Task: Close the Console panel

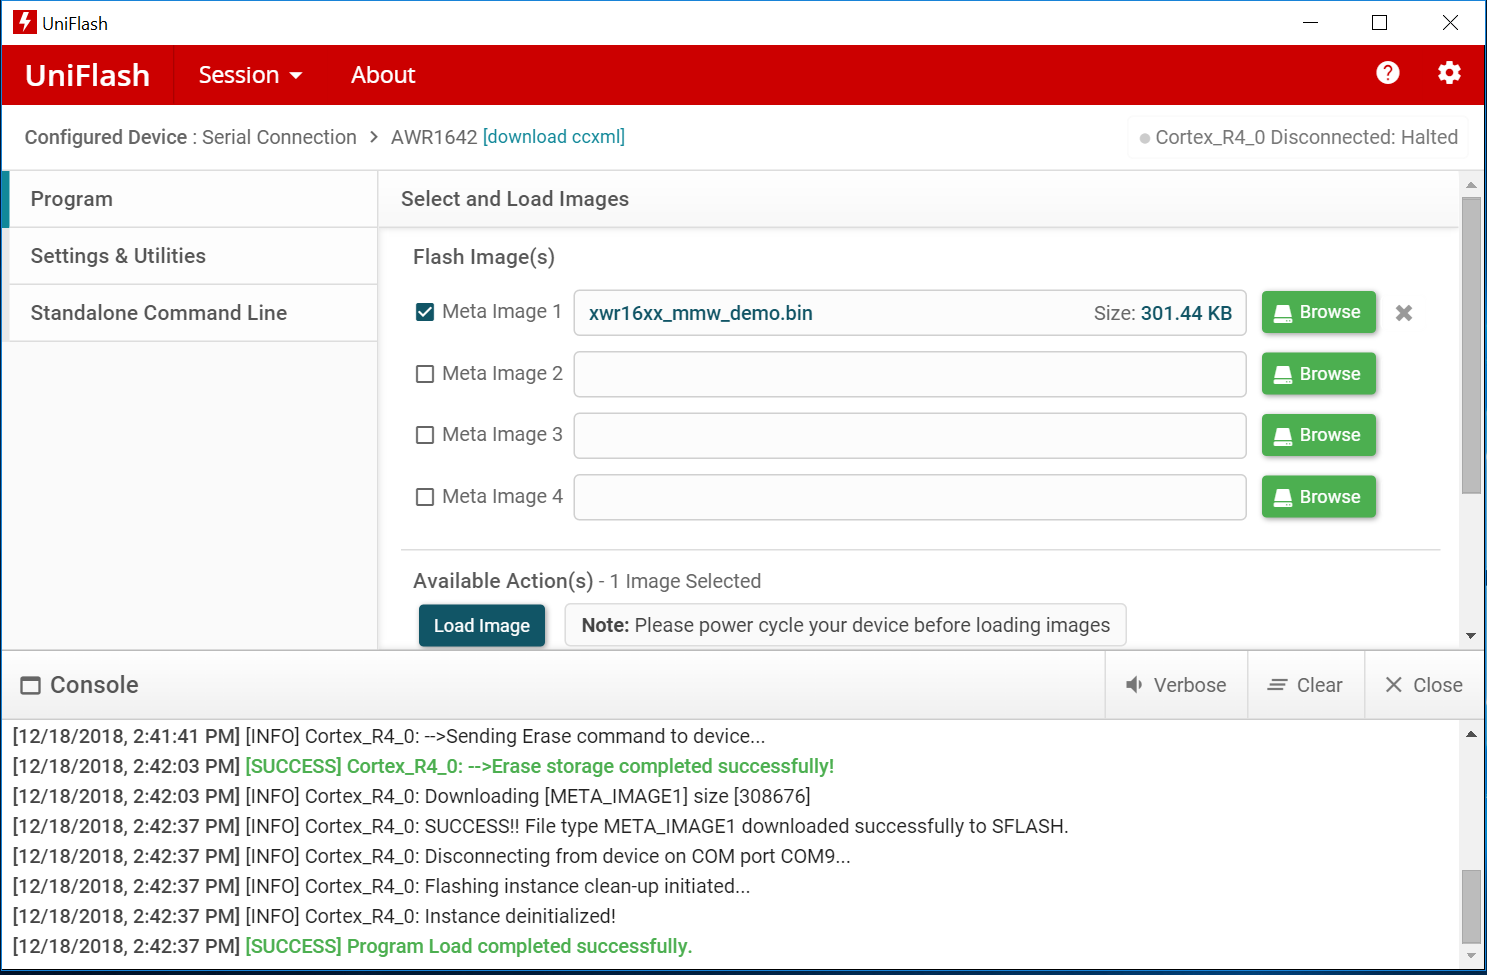Action: [1424, 685]
